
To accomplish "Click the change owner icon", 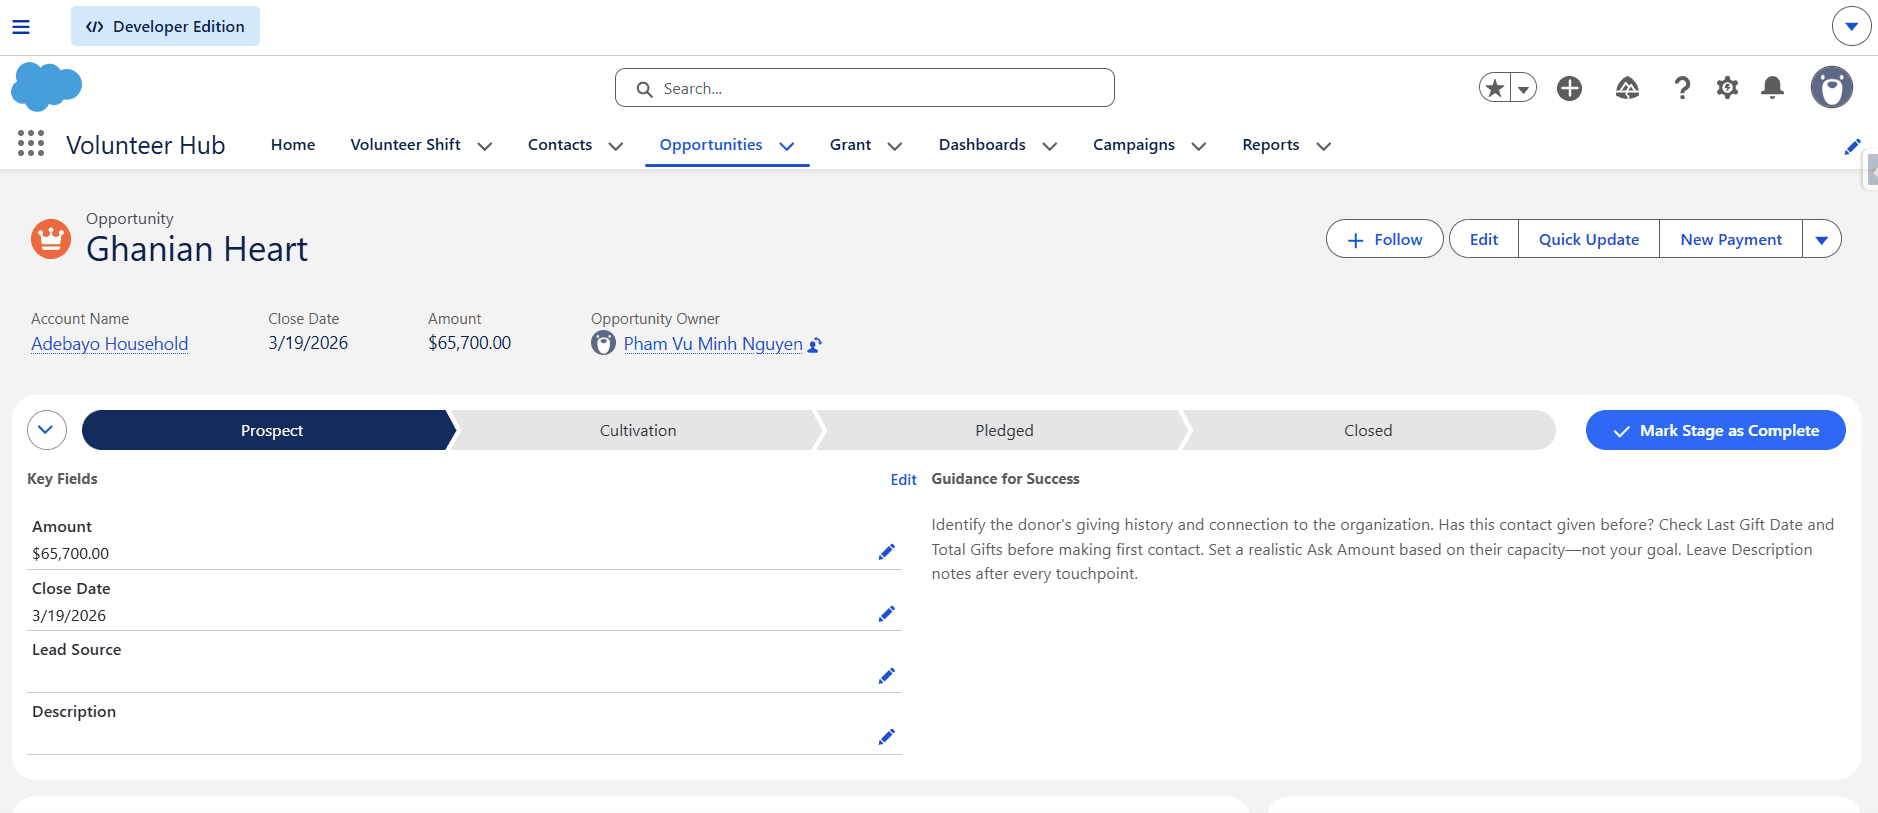I will click(x=815, y=345).
